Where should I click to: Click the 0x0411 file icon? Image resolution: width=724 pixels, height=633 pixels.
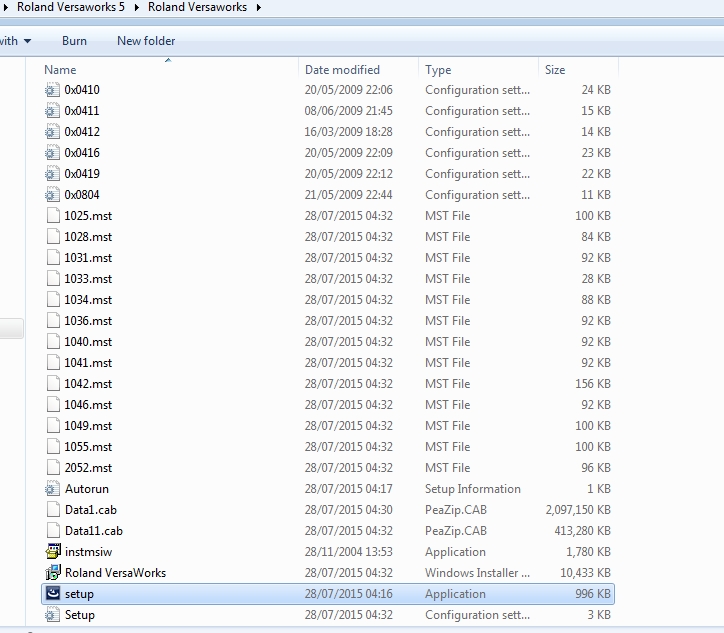pos(53,111)
